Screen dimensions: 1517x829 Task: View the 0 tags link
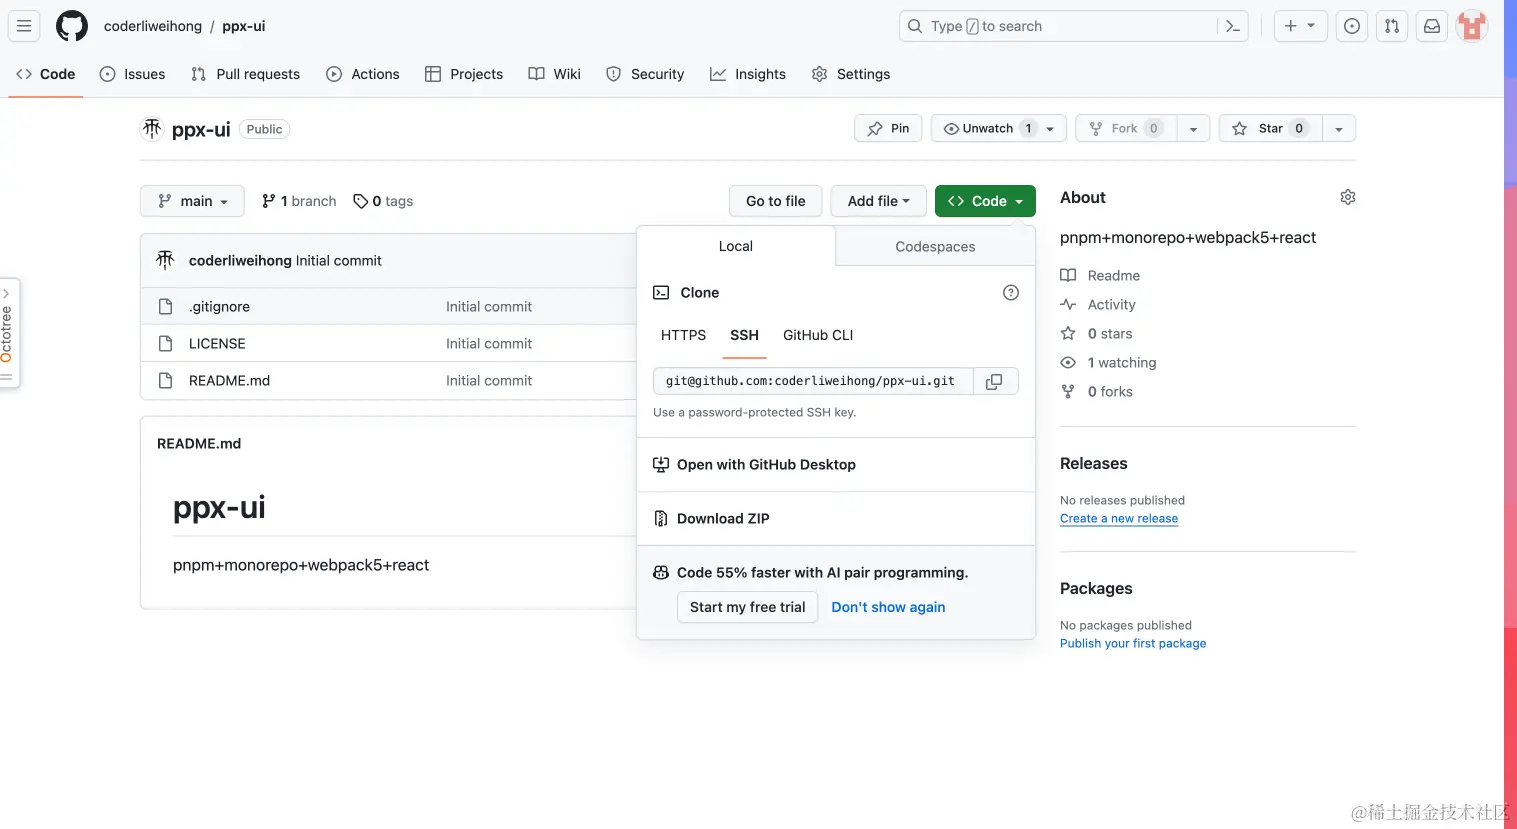tap(383, 201)
